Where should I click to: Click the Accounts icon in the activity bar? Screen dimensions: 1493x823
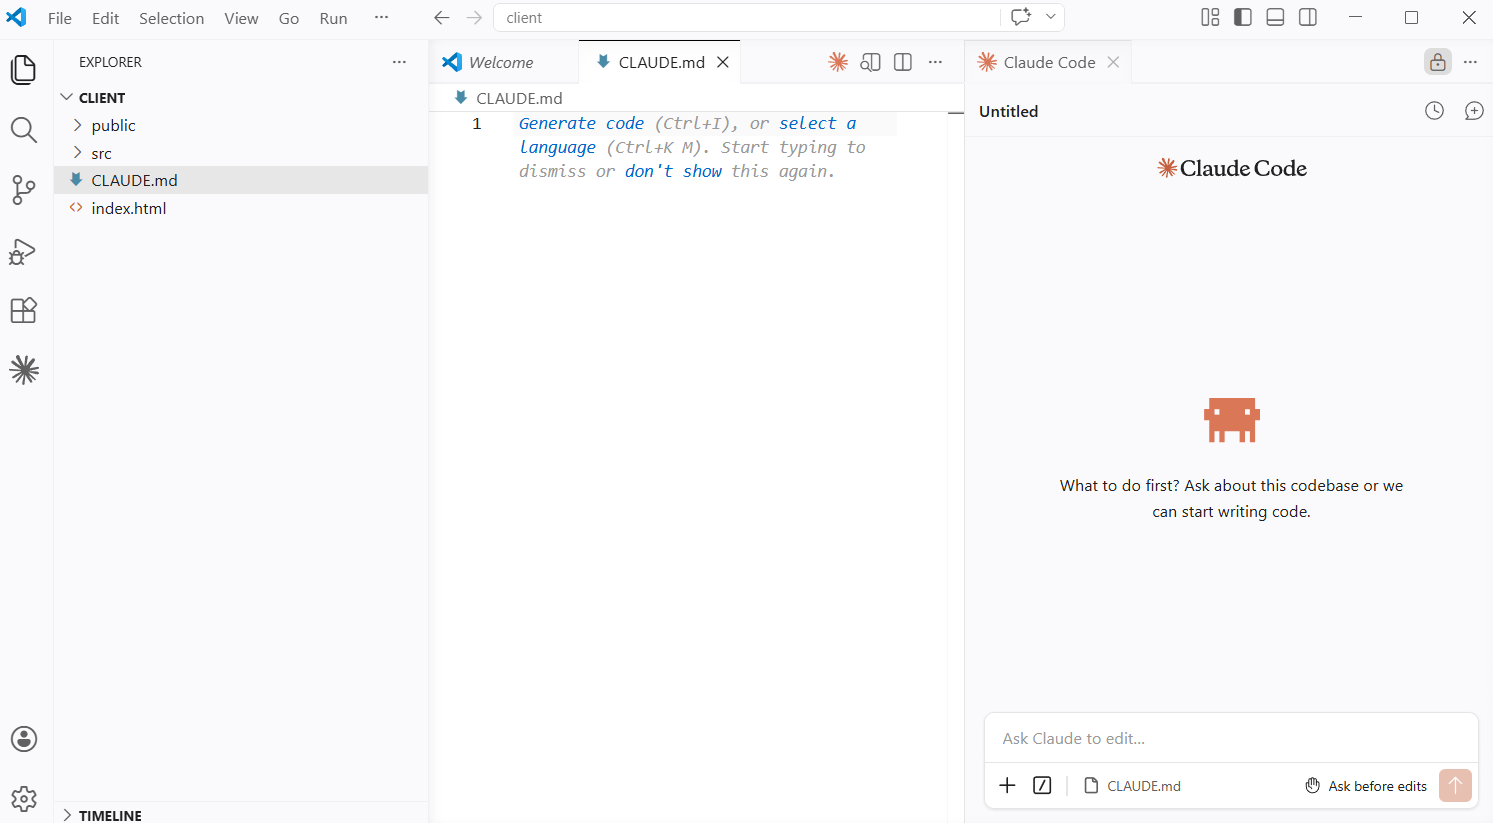coord(24,738)
